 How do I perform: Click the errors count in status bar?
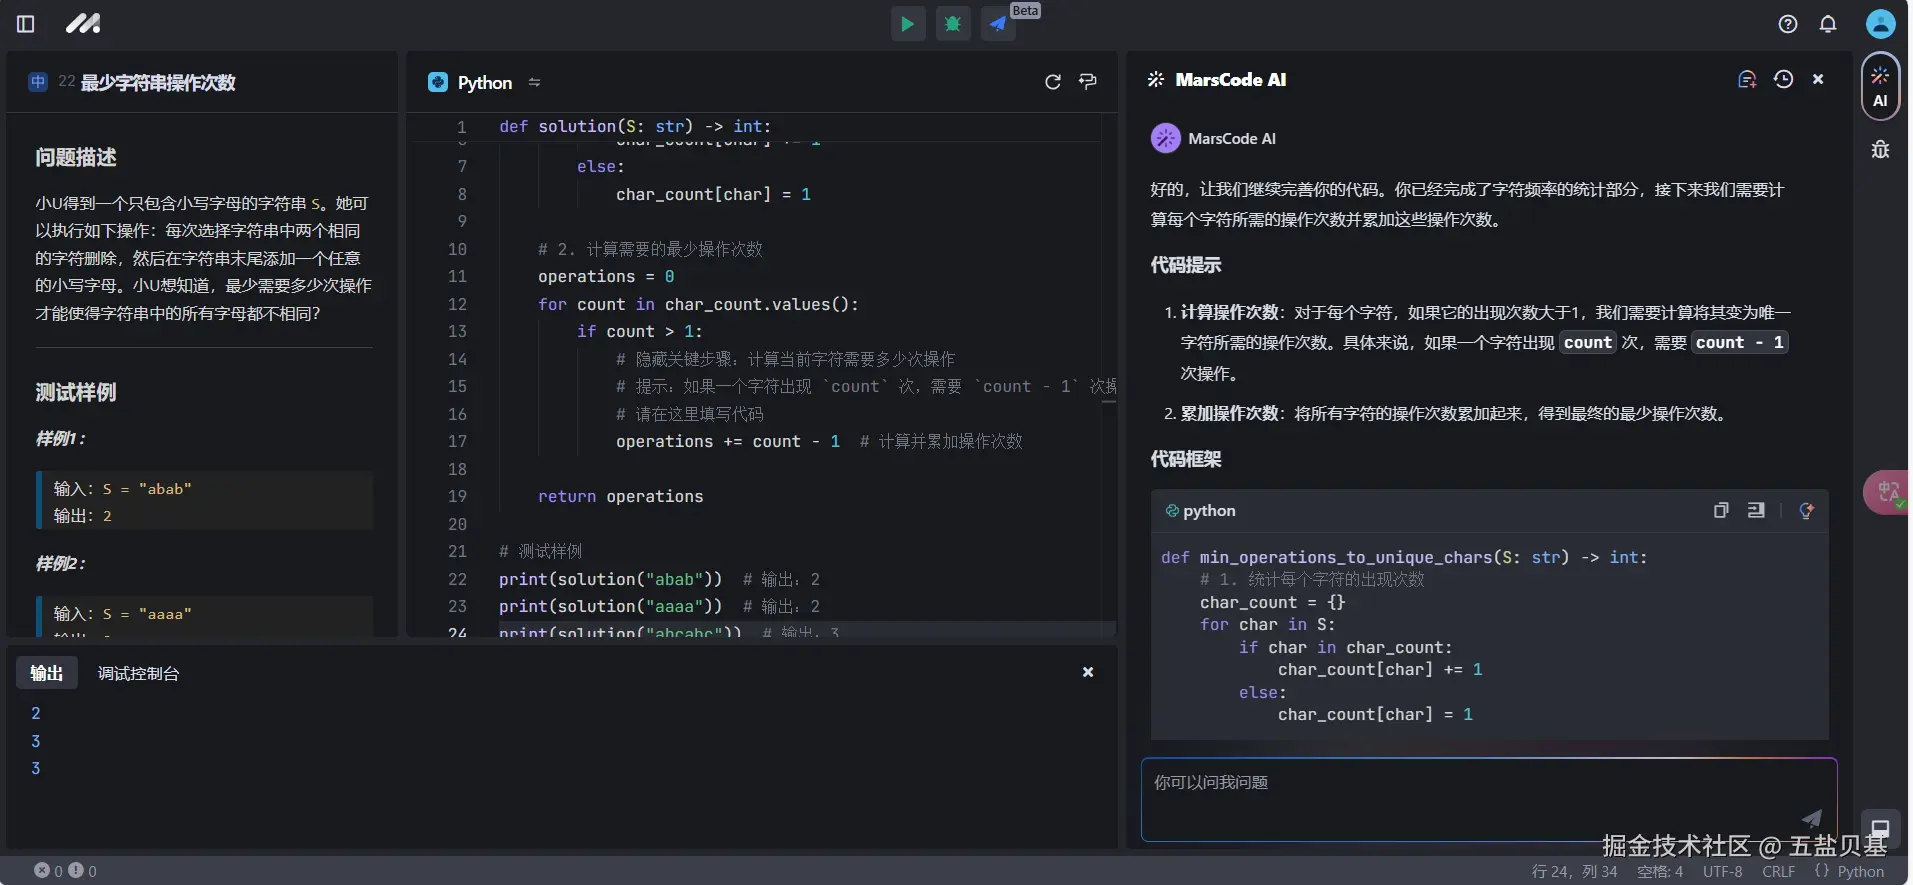[x=48, y=871]
